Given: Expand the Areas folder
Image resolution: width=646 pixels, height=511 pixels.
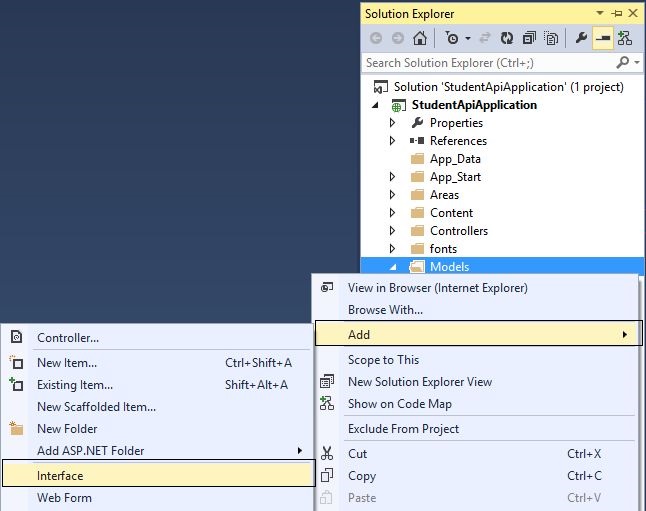Looking at the screenshot, I should tap(392, 195).
